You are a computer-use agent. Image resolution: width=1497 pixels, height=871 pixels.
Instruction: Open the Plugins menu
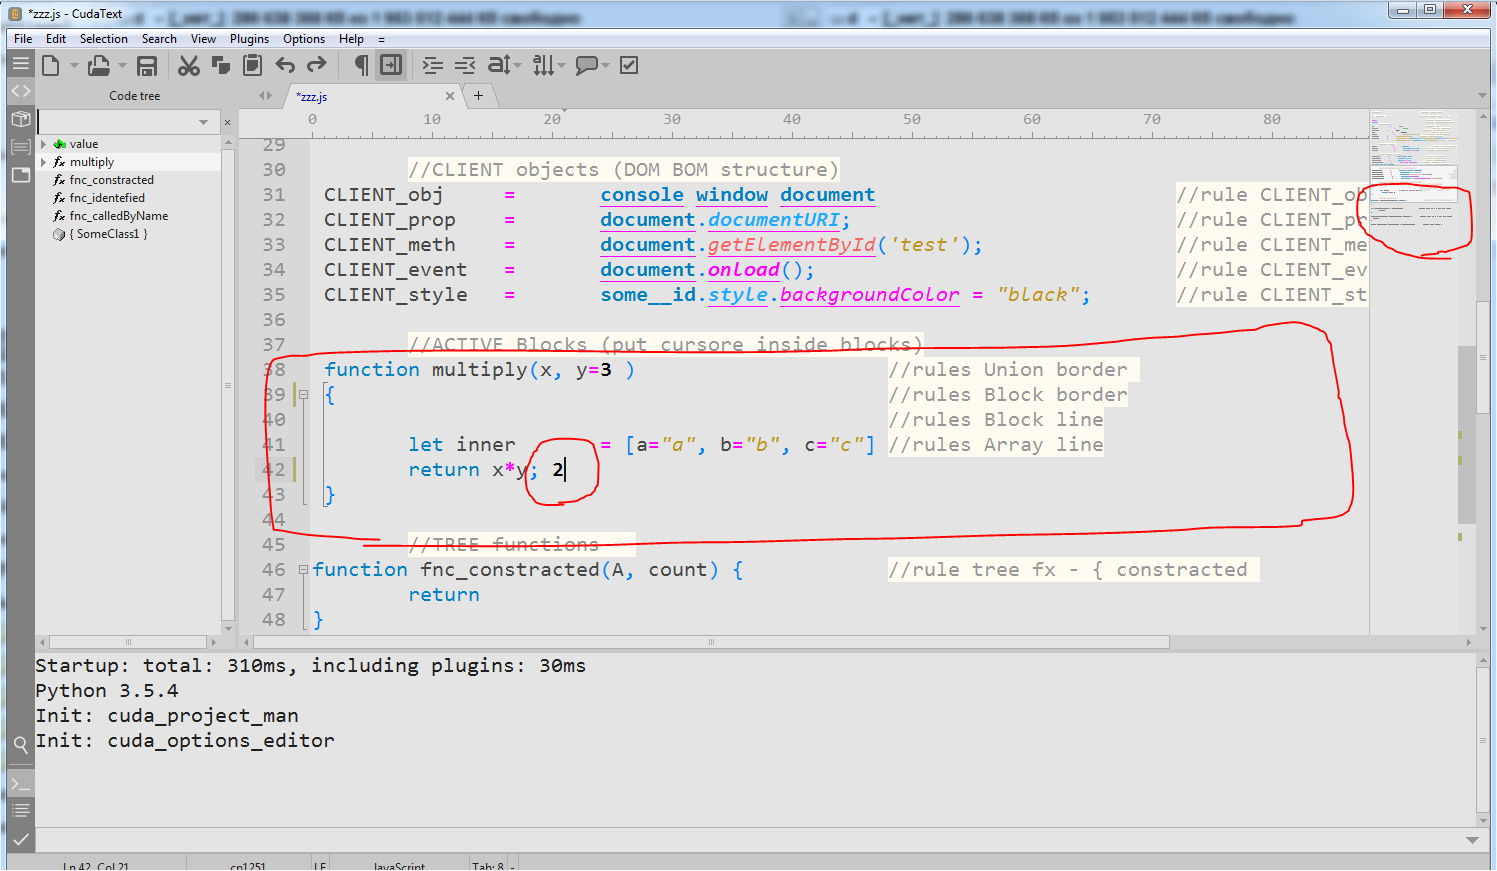(249, 39)
